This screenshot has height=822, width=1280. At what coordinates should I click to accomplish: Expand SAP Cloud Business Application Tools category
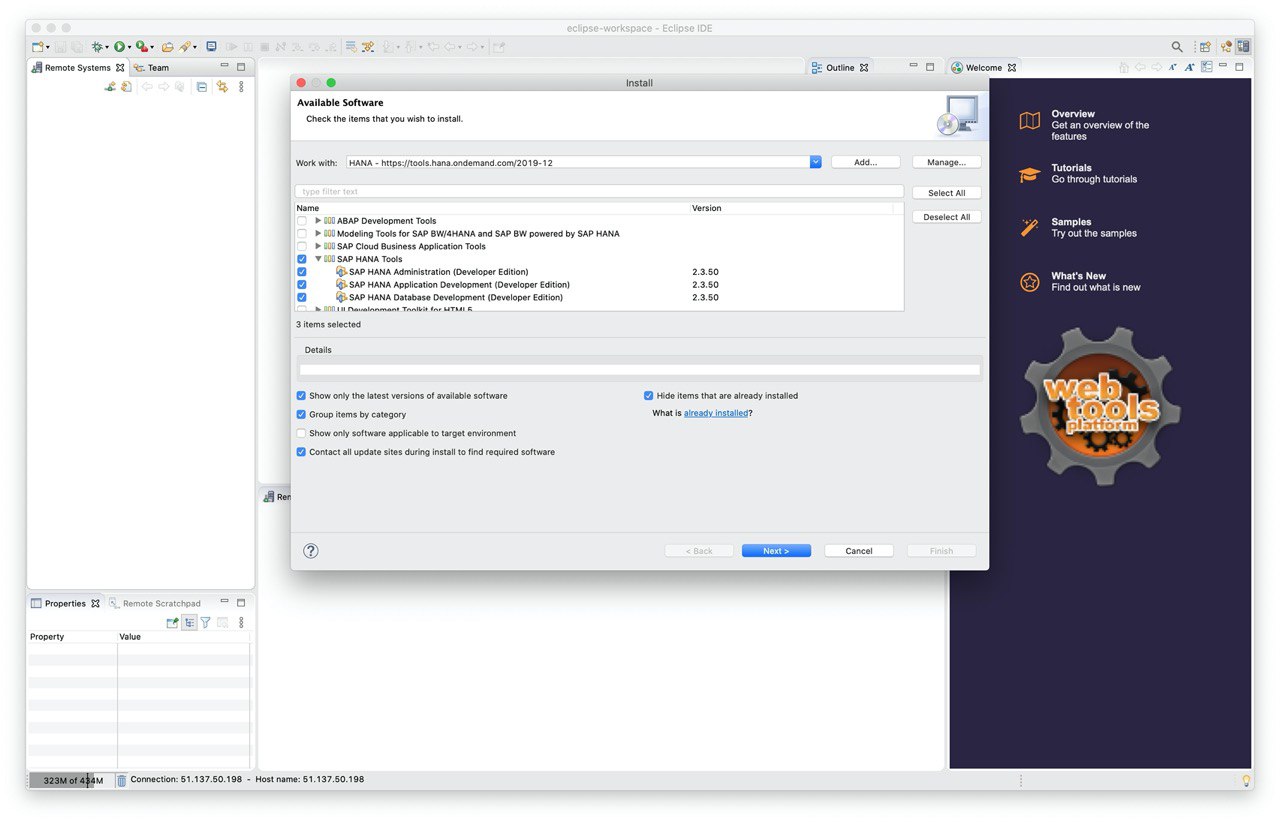pos(318,247)
